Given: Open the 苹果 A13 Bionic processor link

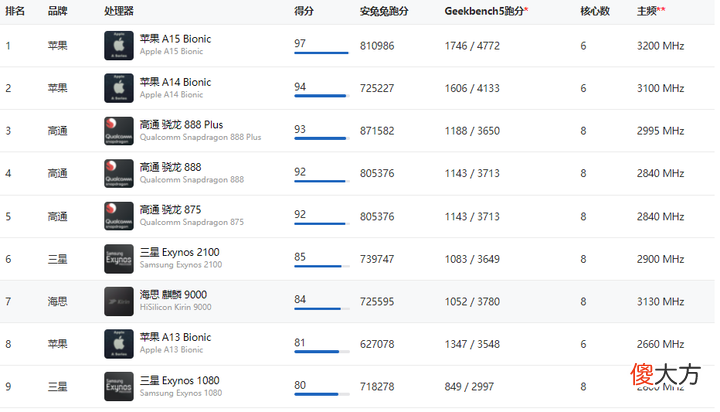Looking at the screenshot, I should [175, 337].
